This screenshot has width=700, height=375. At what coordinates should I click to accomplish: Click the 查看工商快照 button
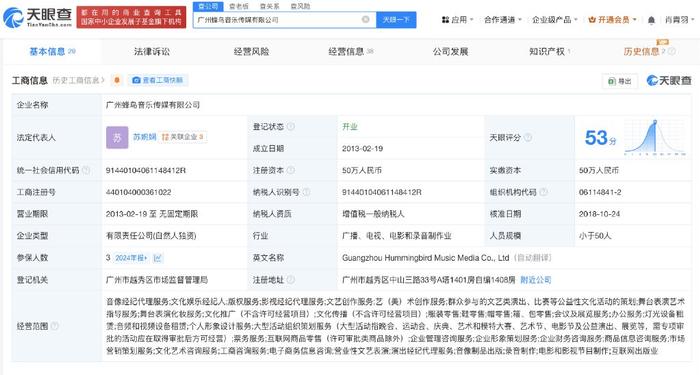(158, 80)
